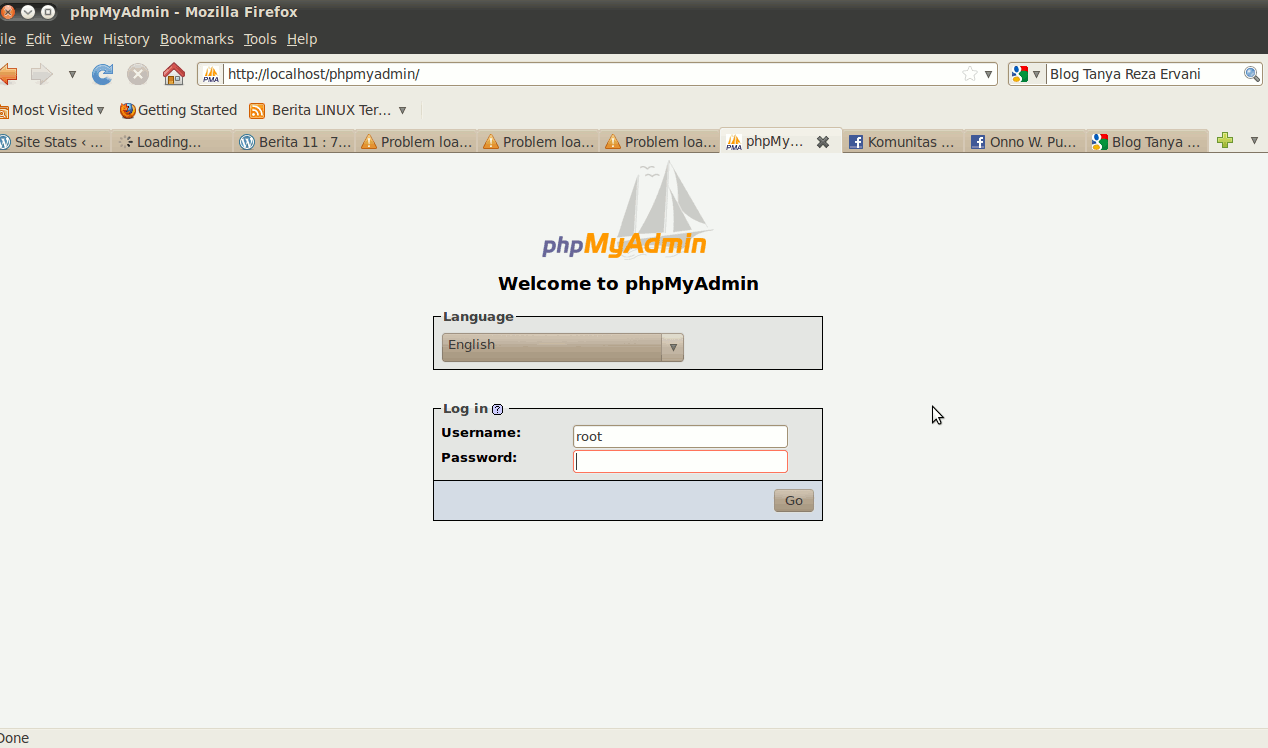Open a new tab with plus icon
1268x748 pixels.
pyautogui.click(x=1225, y=141)
